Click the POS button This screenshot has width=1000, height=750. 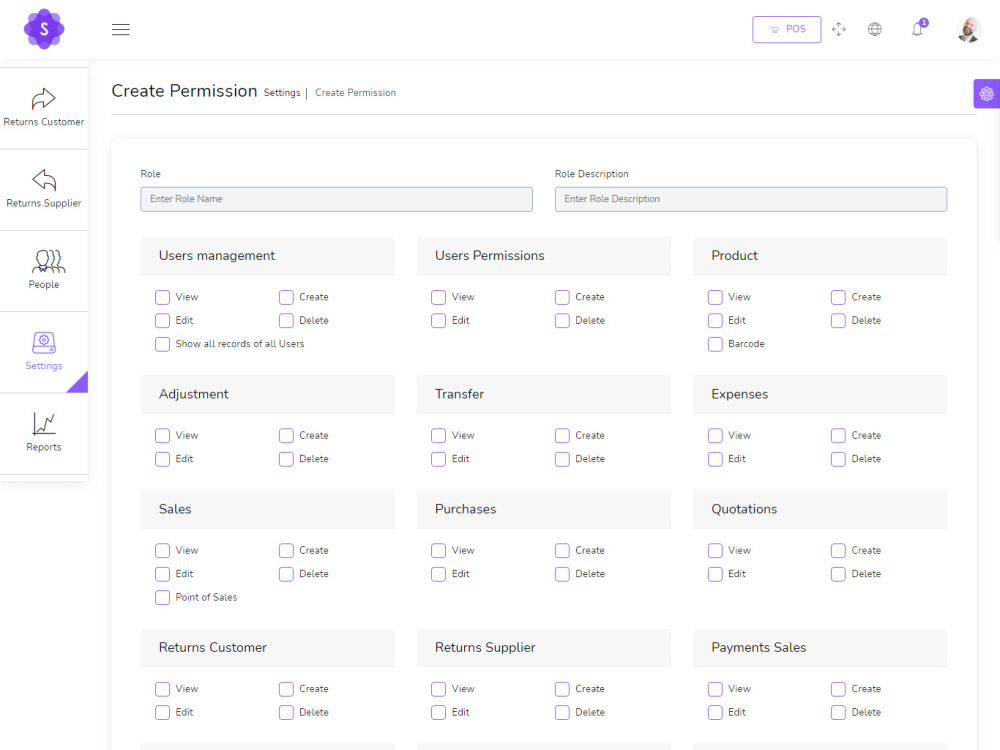click(786, 29)
